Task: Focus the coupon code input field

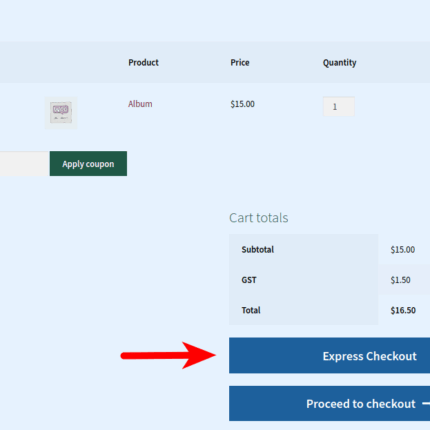Action: pyautogui.click(x=25, y=164)
